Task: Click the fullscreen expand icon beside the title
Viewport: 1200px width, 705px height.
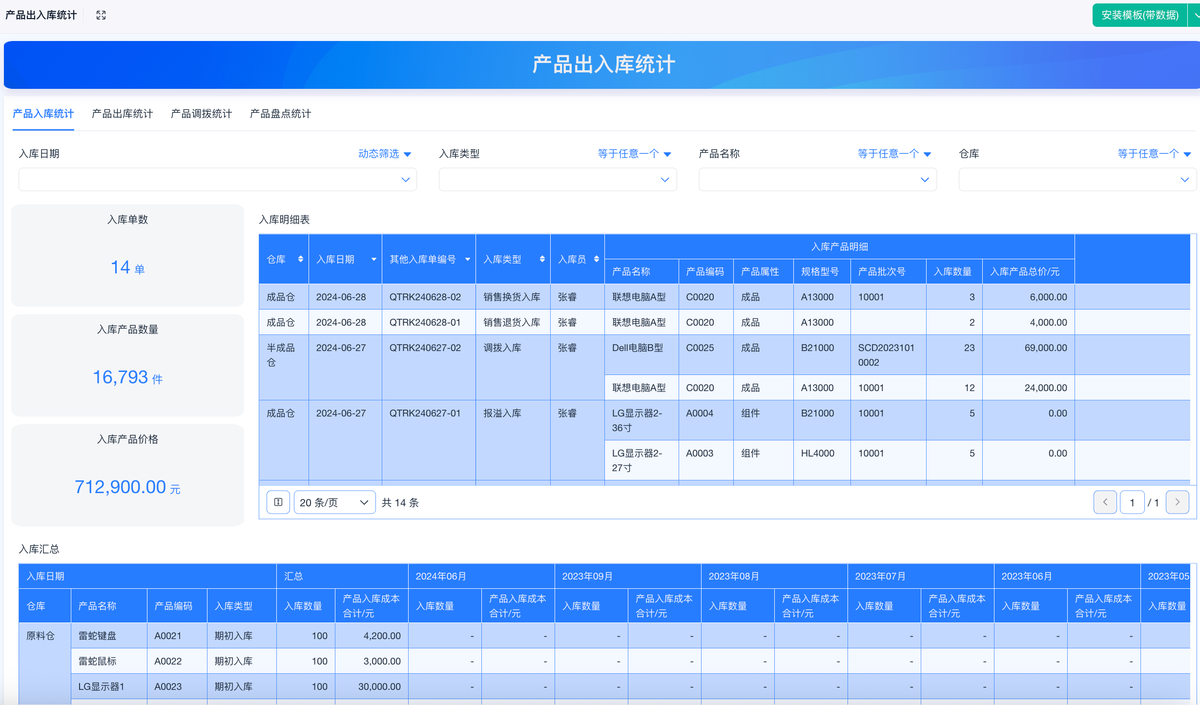Action: [x=101, y=15]
